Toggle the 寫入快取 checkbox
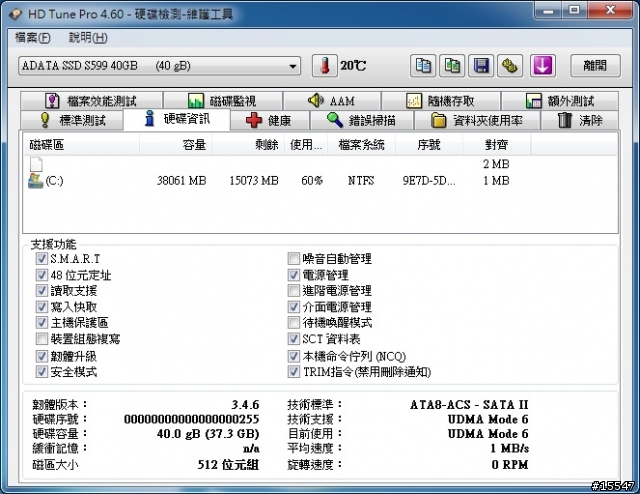The image size is (640, 494). (41, 307)
